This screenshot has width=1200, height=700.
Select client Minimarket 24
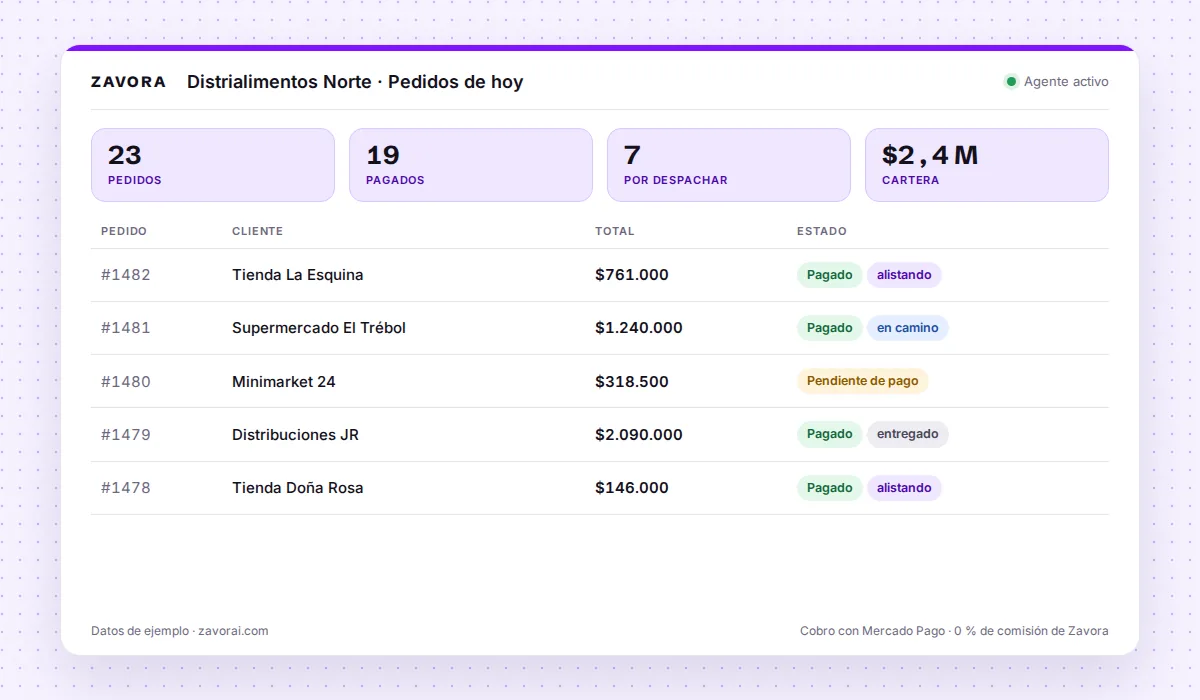coord(284,382)
